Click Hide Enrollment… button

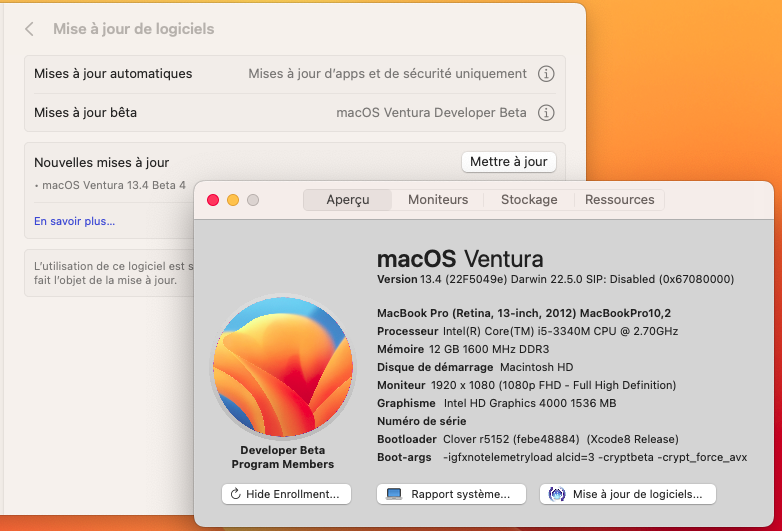click(x=286, y=494)
